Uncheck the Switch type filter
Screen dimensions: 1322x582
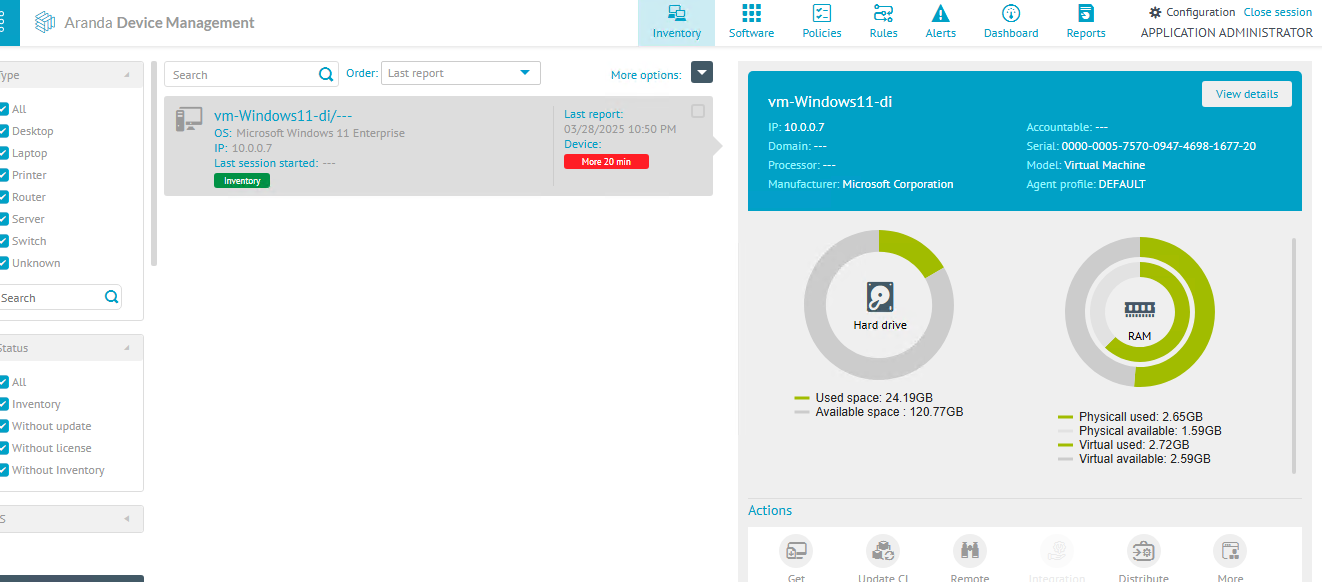pos(4,241)
